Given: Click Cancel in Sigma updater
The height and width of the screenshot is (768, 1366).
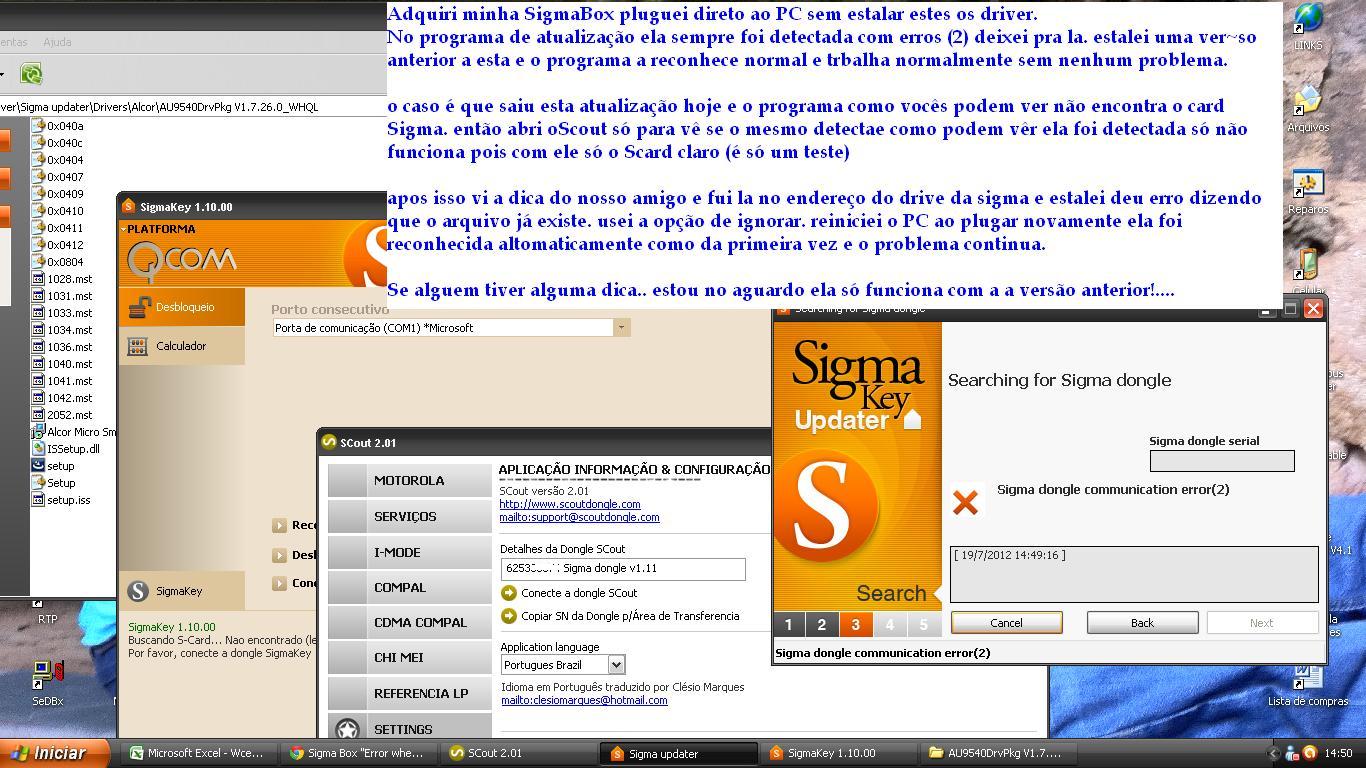Looking at the screenshot, I should [x=1006, y=623].
